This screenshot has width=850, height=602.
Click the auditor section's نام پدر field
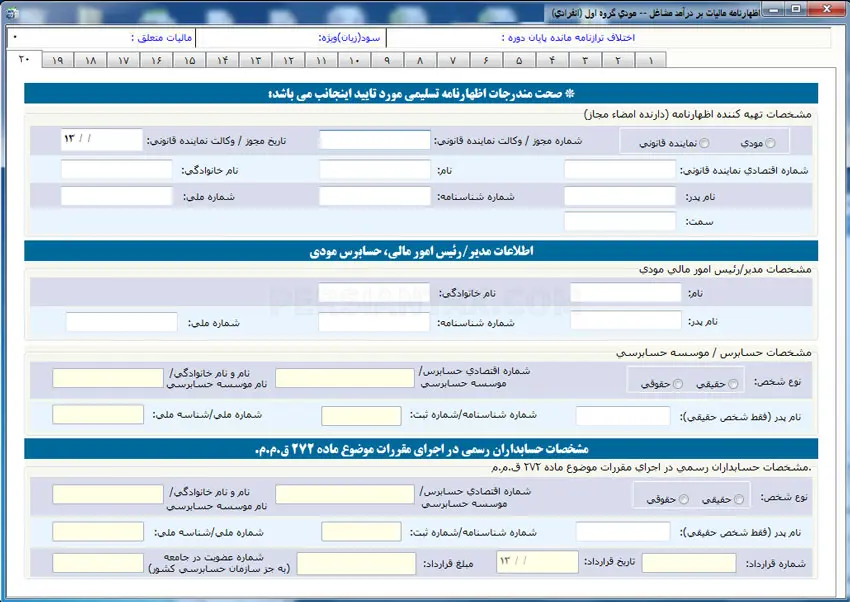tap(623, 416)
